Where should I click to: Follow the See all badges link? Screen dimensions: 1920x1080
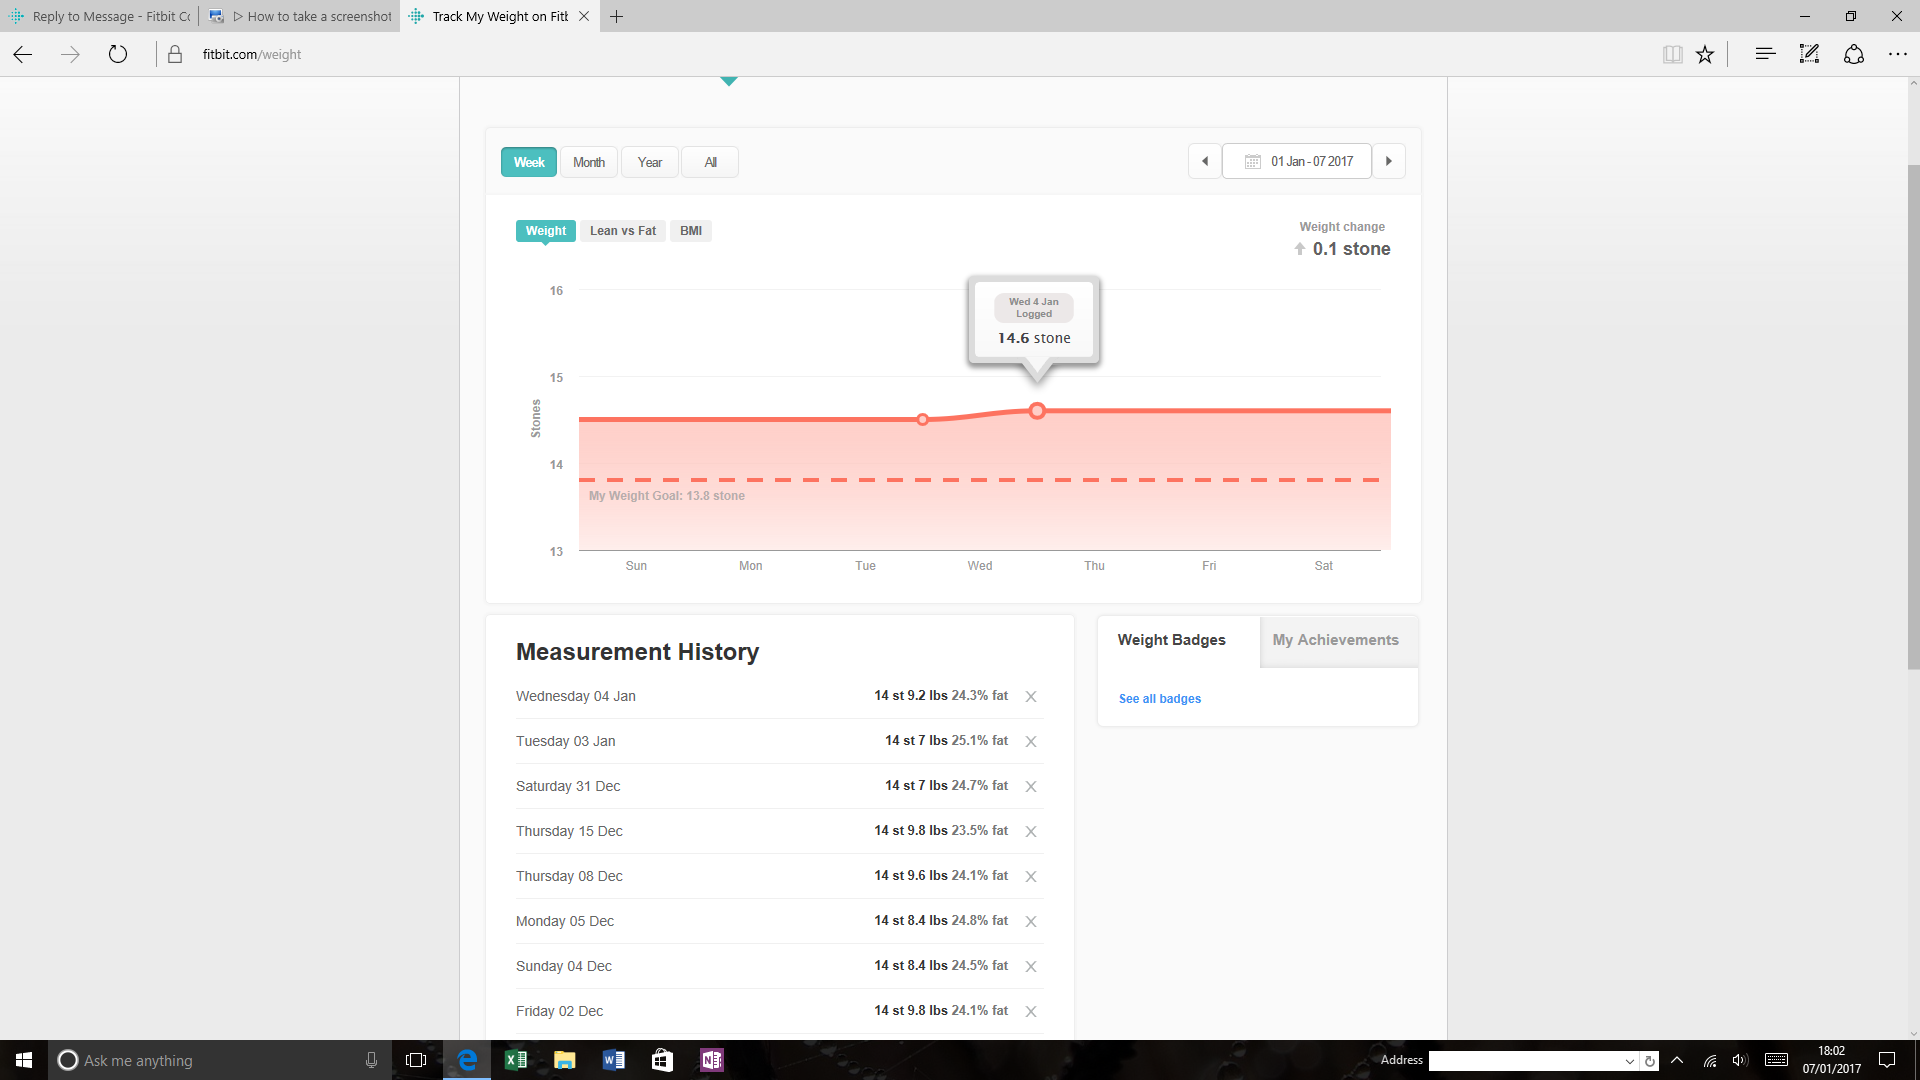[1159, 699]
